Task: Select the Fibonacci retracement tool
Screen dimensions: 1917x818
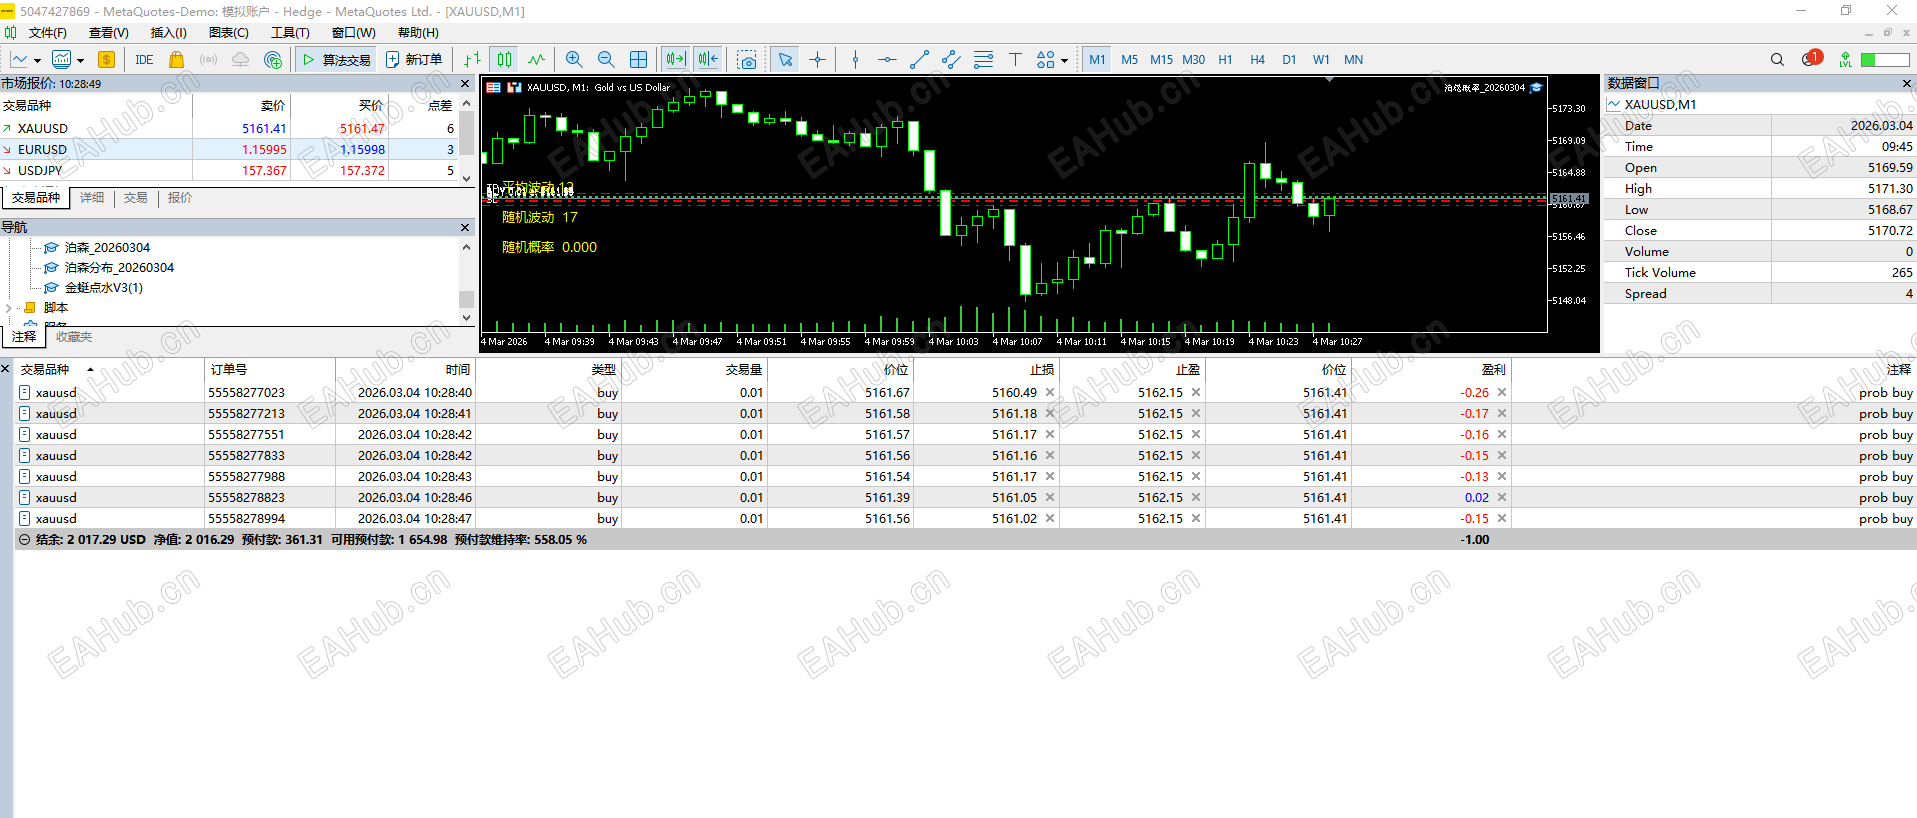Action: pyautogui.click(x=983, y=60)
